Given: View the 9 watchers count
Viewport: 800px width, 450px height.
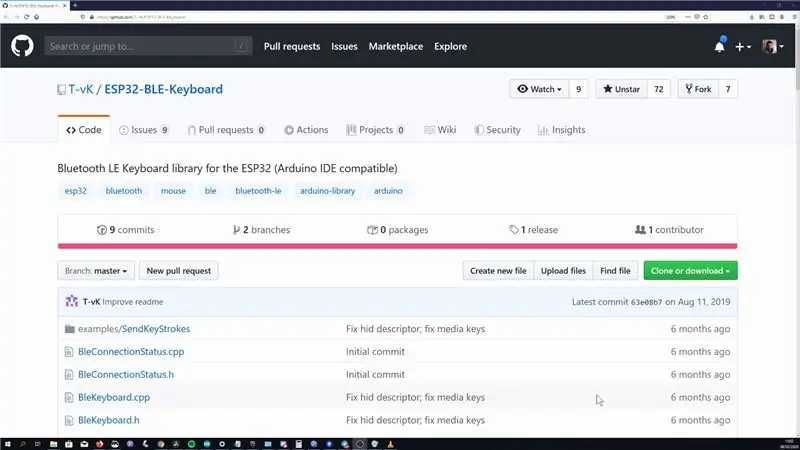Looking at the screenshot, I should coord(578,89).
